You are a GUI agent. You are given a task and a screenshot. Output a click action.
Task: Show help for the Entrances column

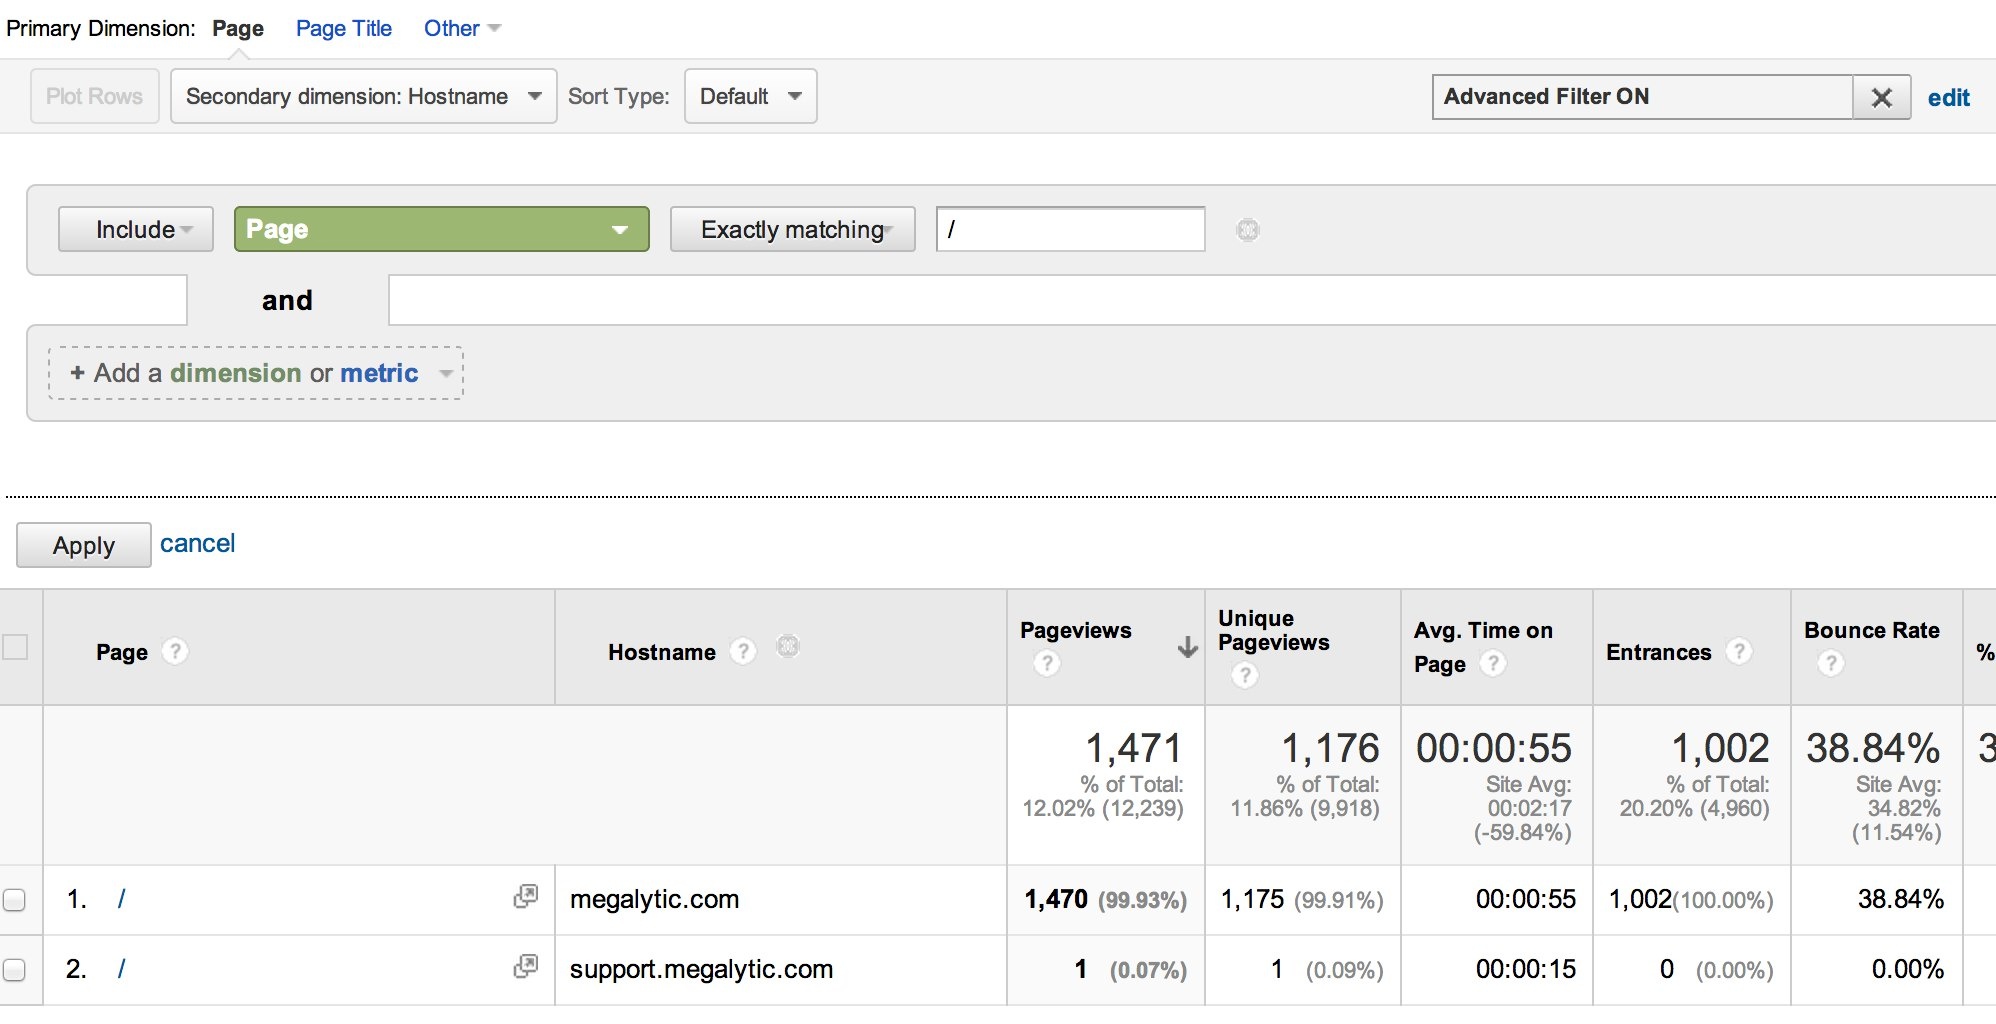click(x=1739, y=652)
